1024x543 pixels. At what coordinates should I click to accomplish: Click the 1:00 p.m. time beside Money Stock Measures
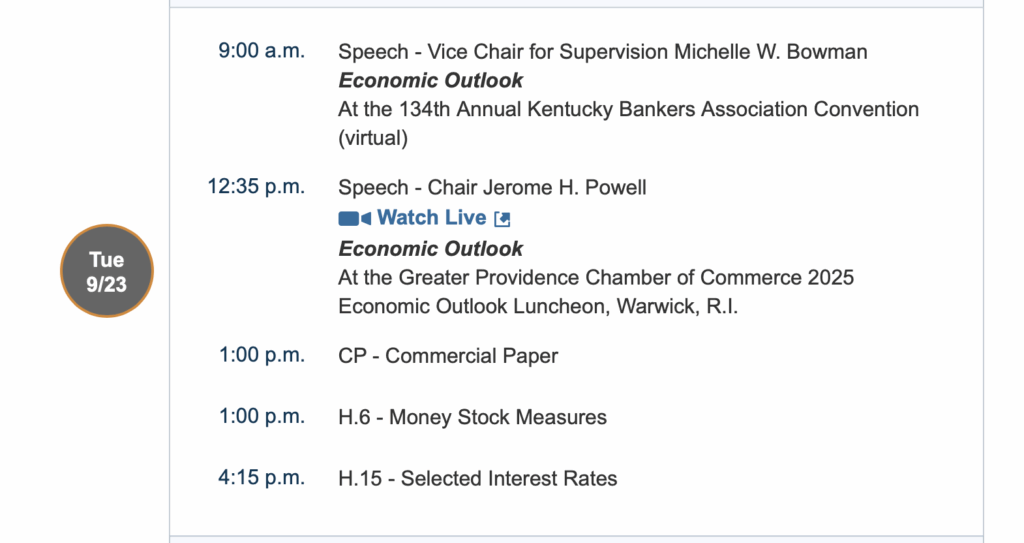click(262, 417)
